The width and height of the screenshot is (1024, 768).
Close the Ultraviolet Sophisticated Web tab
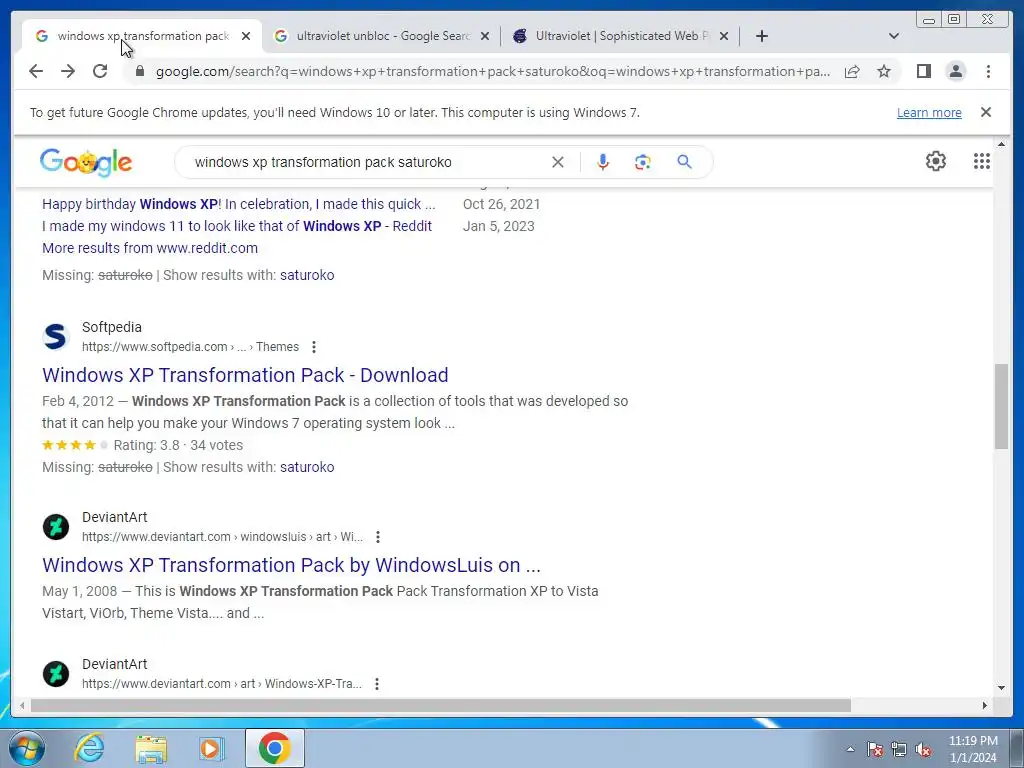pos(724,37)
